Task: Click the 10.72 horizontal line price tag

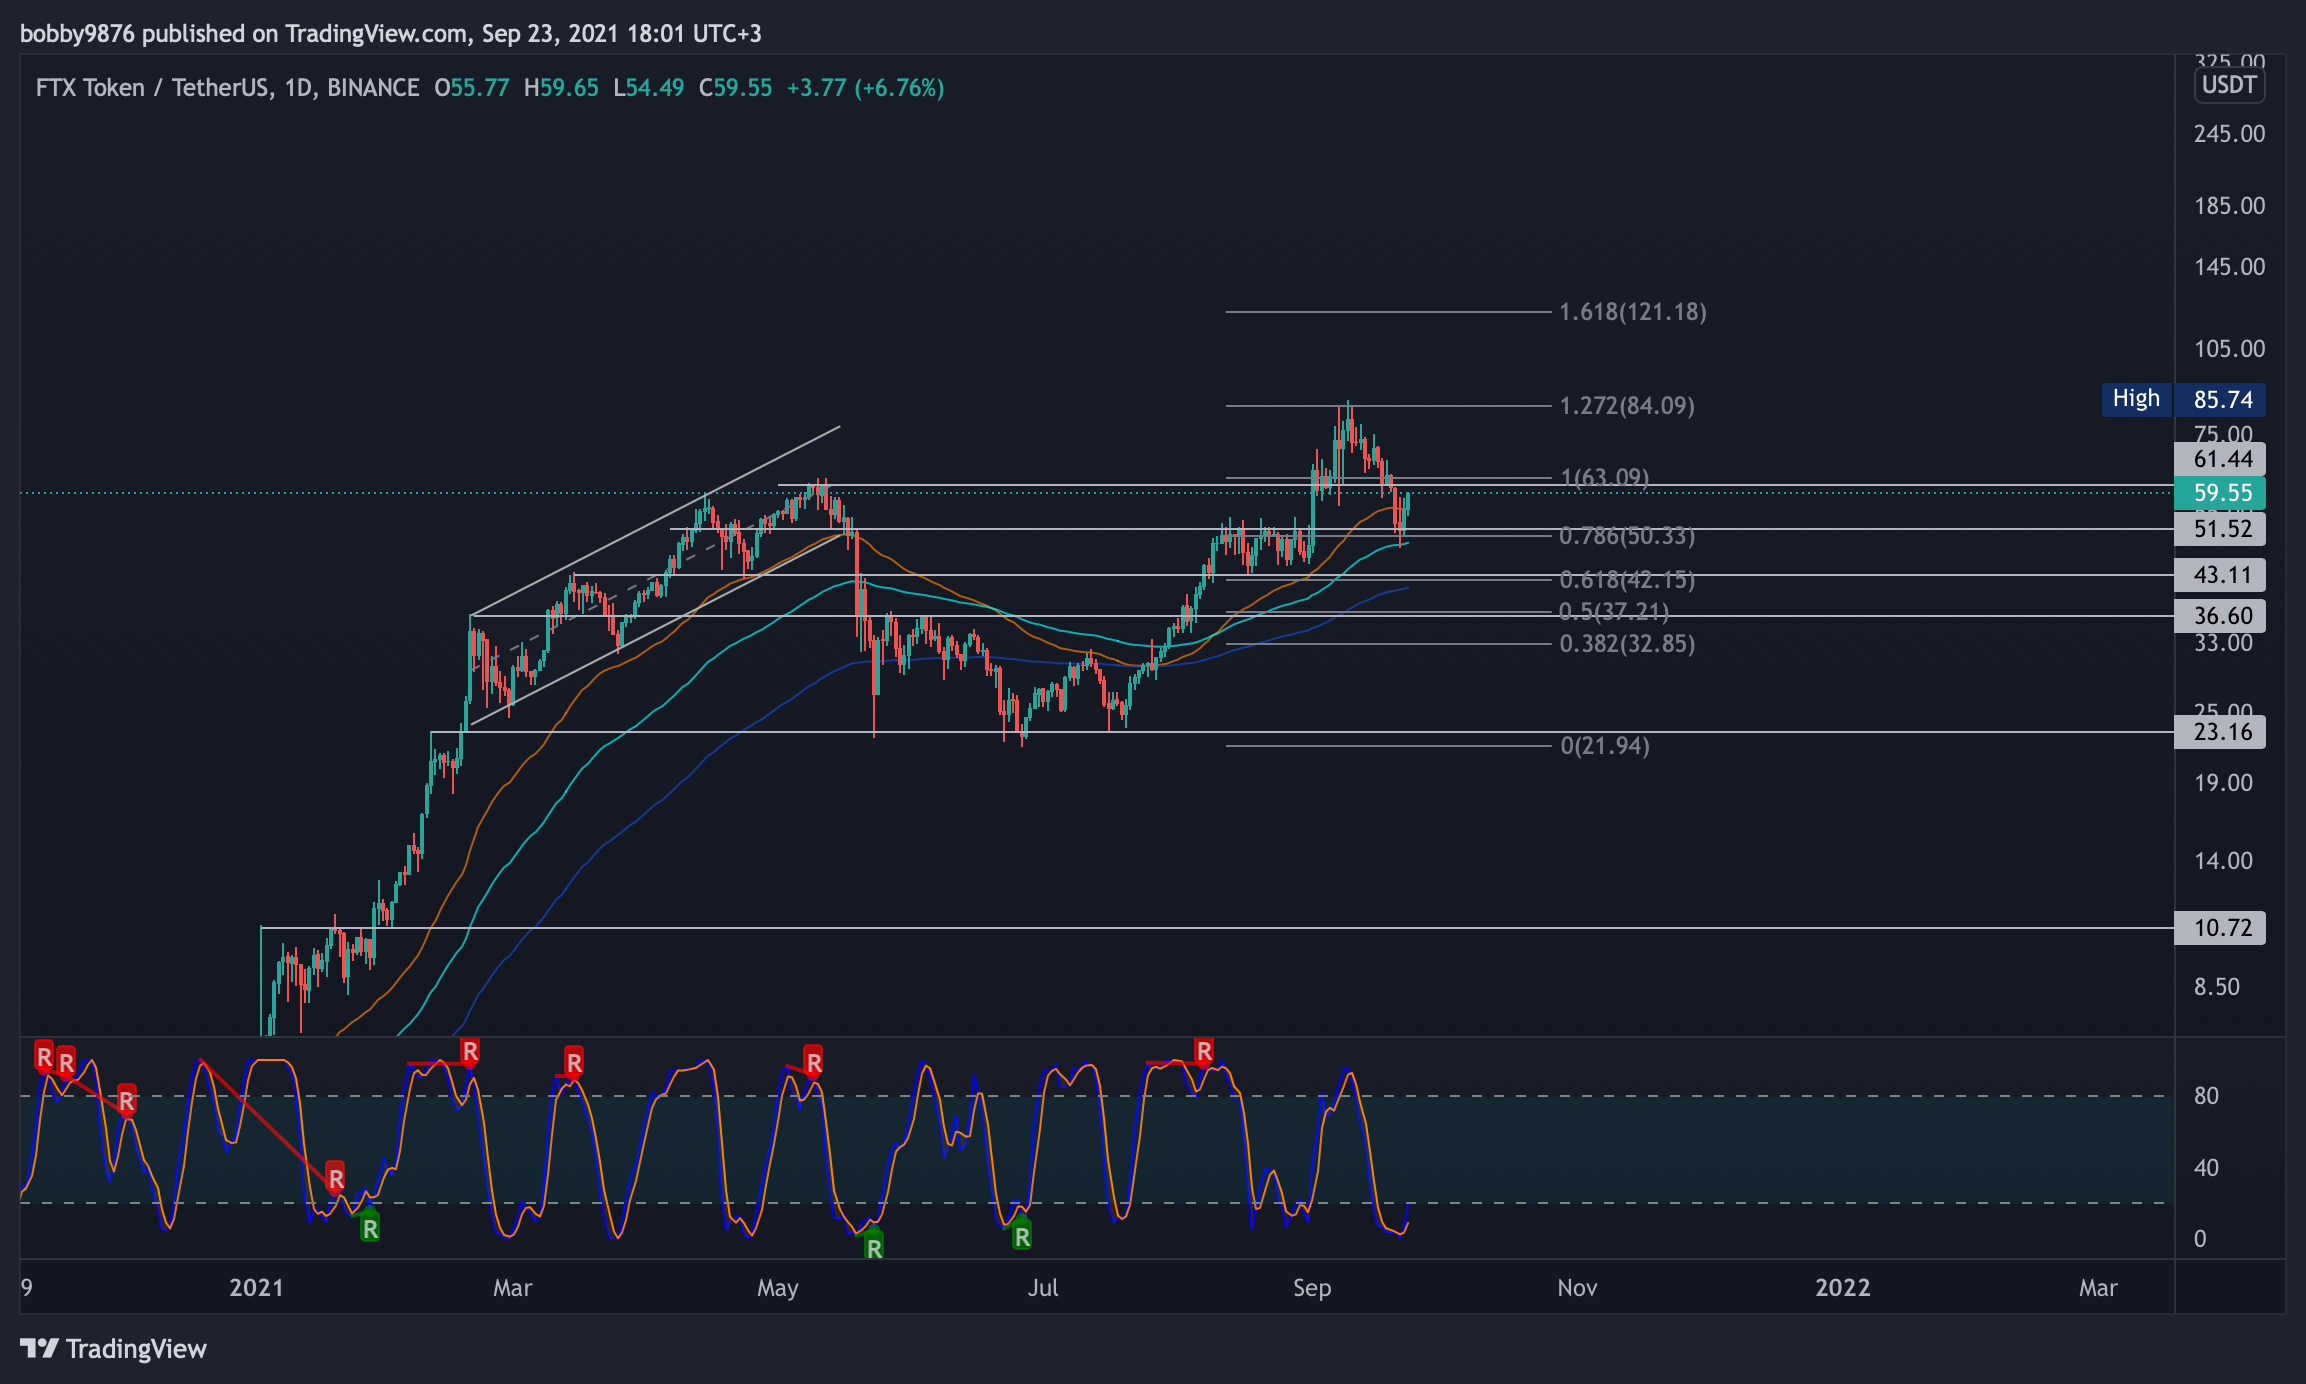Action: [x=2221, y=928]
